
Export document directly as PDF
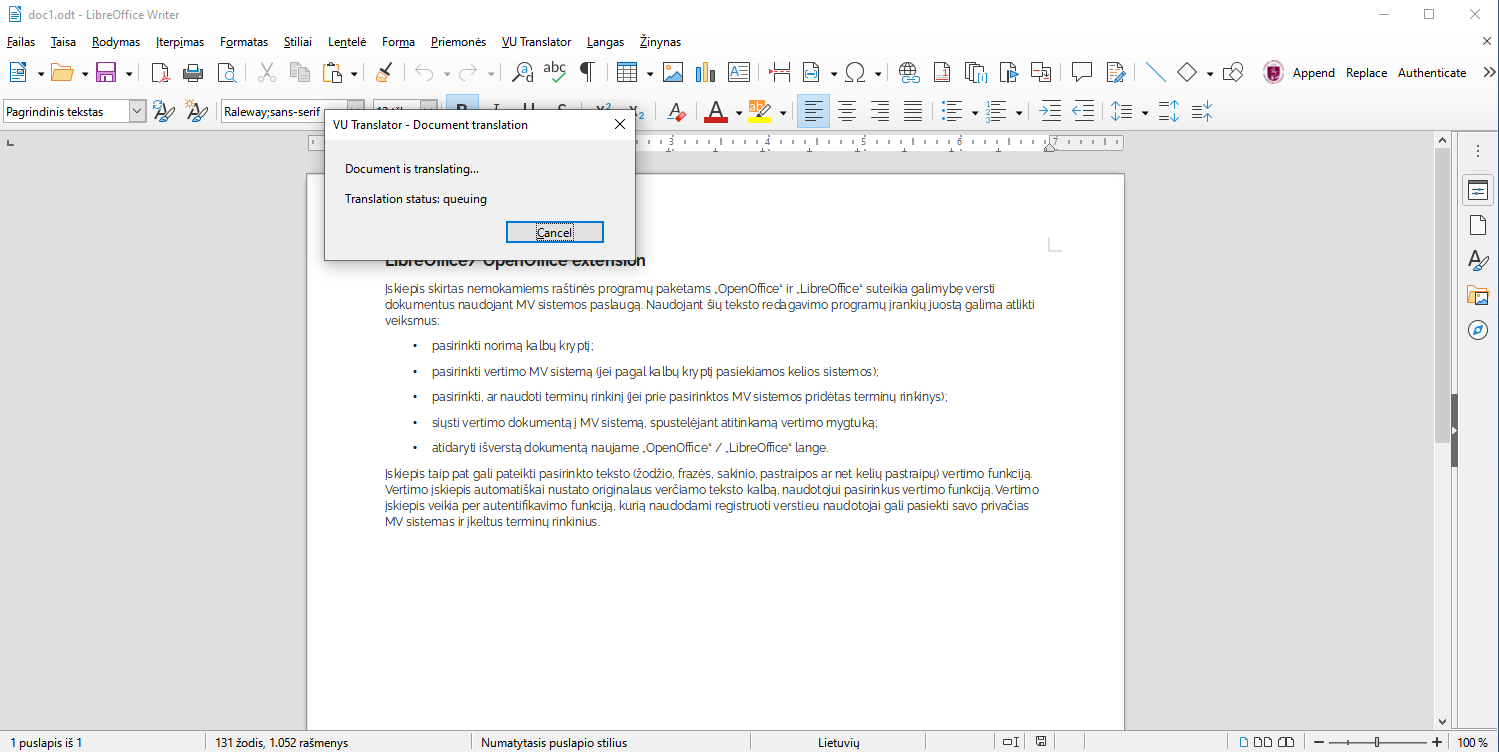click(x=160, y=72)
